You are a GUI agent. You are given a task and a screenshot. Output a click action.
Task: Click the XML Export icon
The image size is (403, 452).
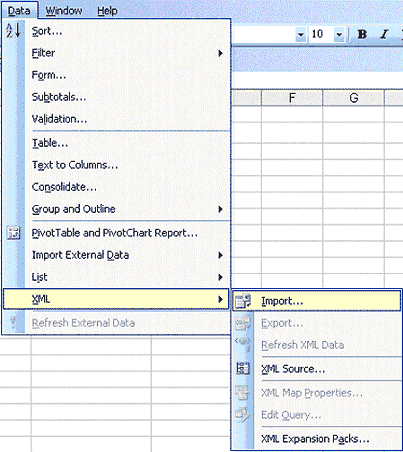coord(243,323)
